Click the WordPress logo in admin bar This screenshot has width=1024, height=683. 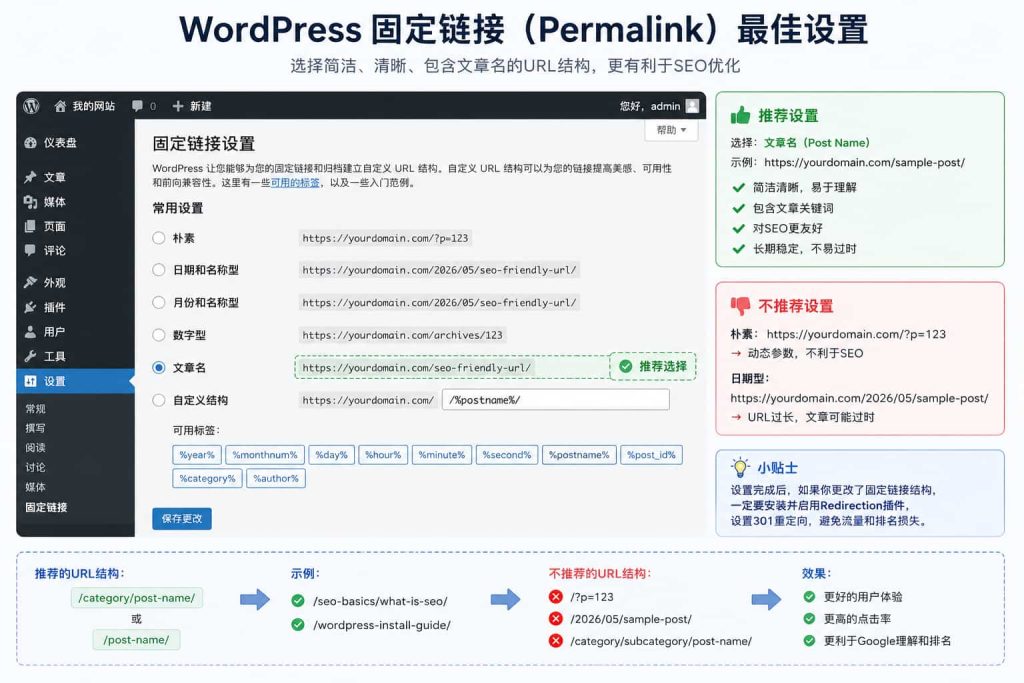tap(31, 106)
